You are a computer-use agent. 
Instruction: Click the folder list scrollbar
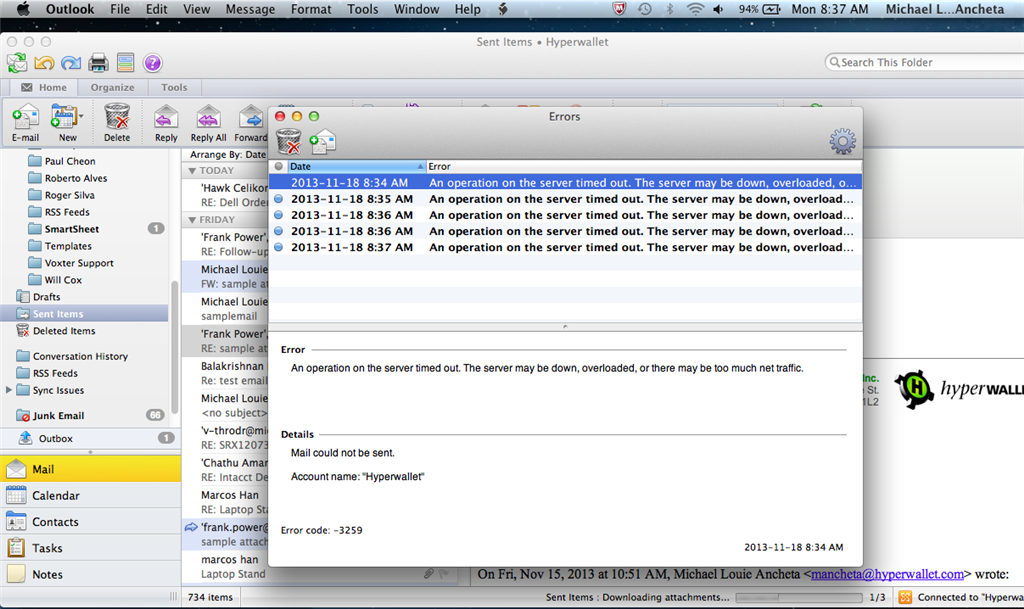click(174, 346)
